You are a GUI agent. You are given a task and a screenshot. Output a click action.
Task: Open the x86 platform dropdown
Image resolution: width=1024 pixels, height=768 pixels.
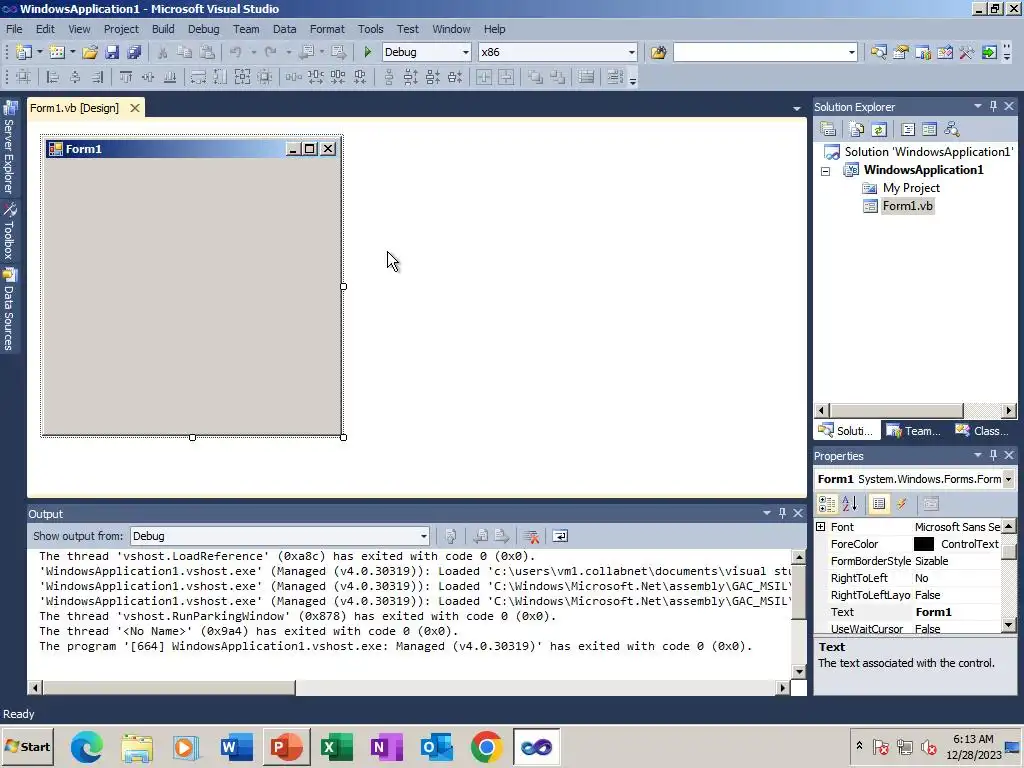632,52
